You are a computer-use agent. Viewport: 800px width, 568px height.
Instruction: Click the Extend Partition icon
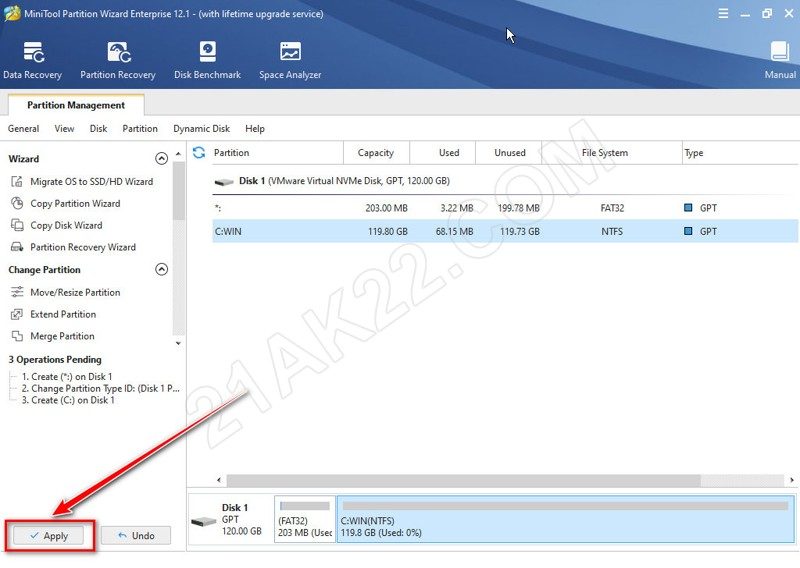point(17,314)
